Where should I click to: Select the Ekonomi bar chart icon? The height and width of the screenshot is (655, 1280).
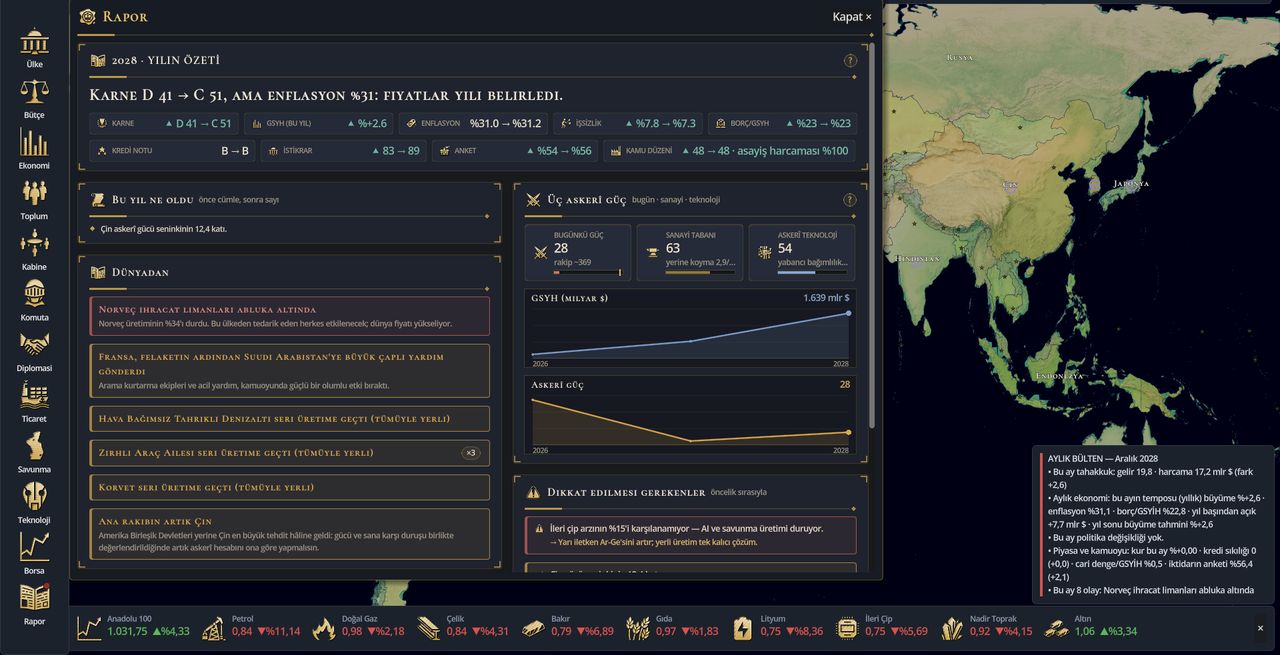point(34,150)
